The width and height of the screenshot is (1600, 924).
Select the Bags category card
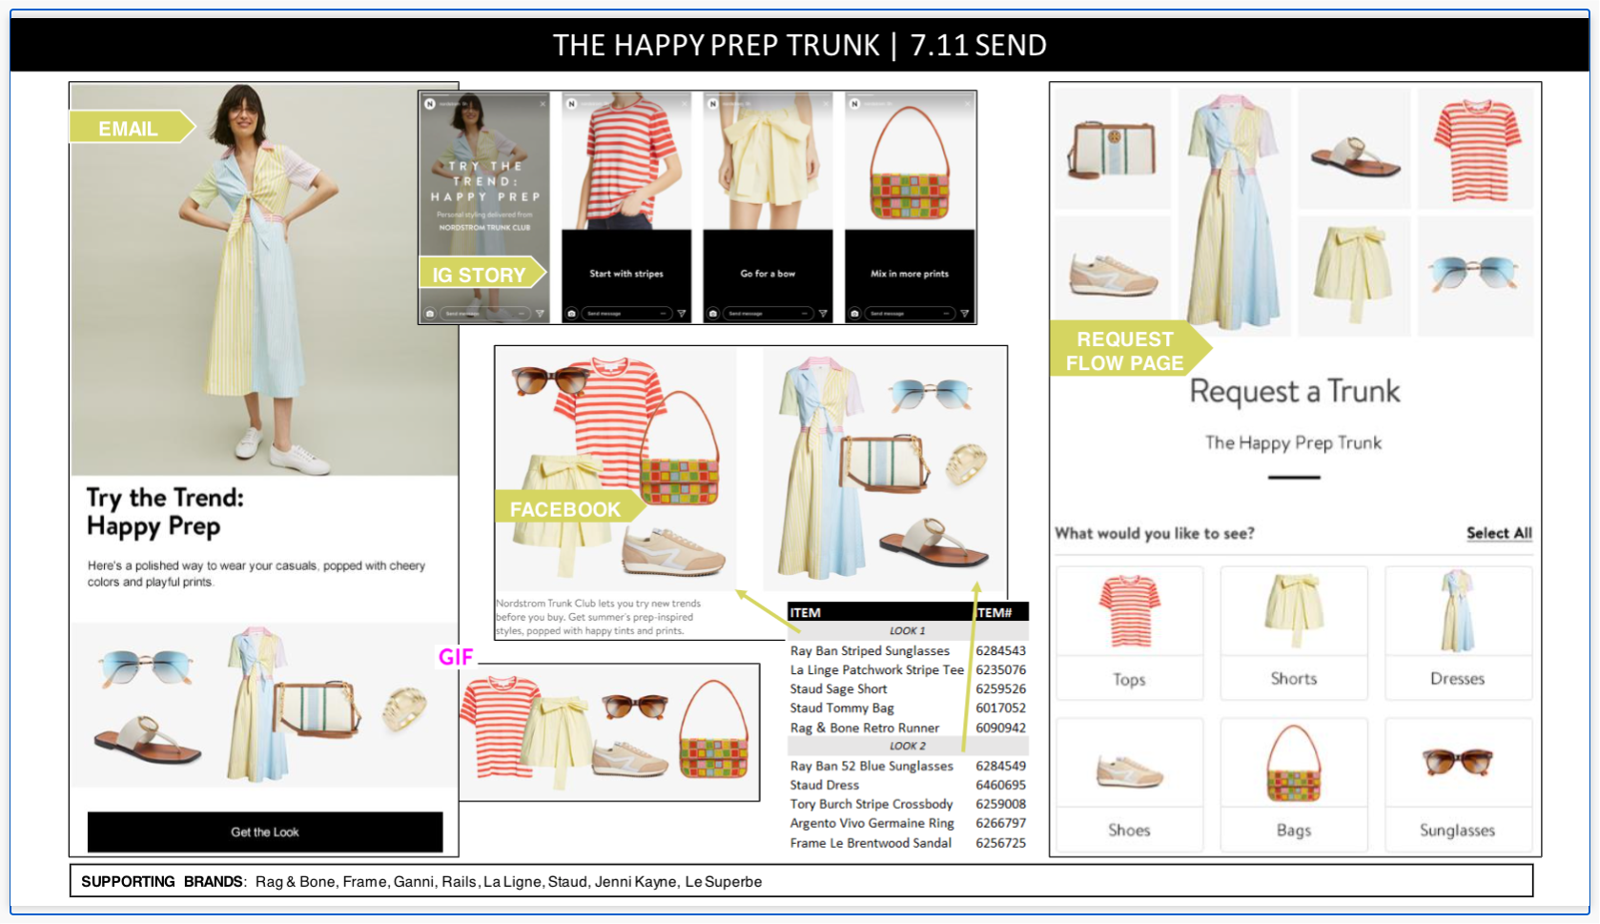click(1294, 785)
